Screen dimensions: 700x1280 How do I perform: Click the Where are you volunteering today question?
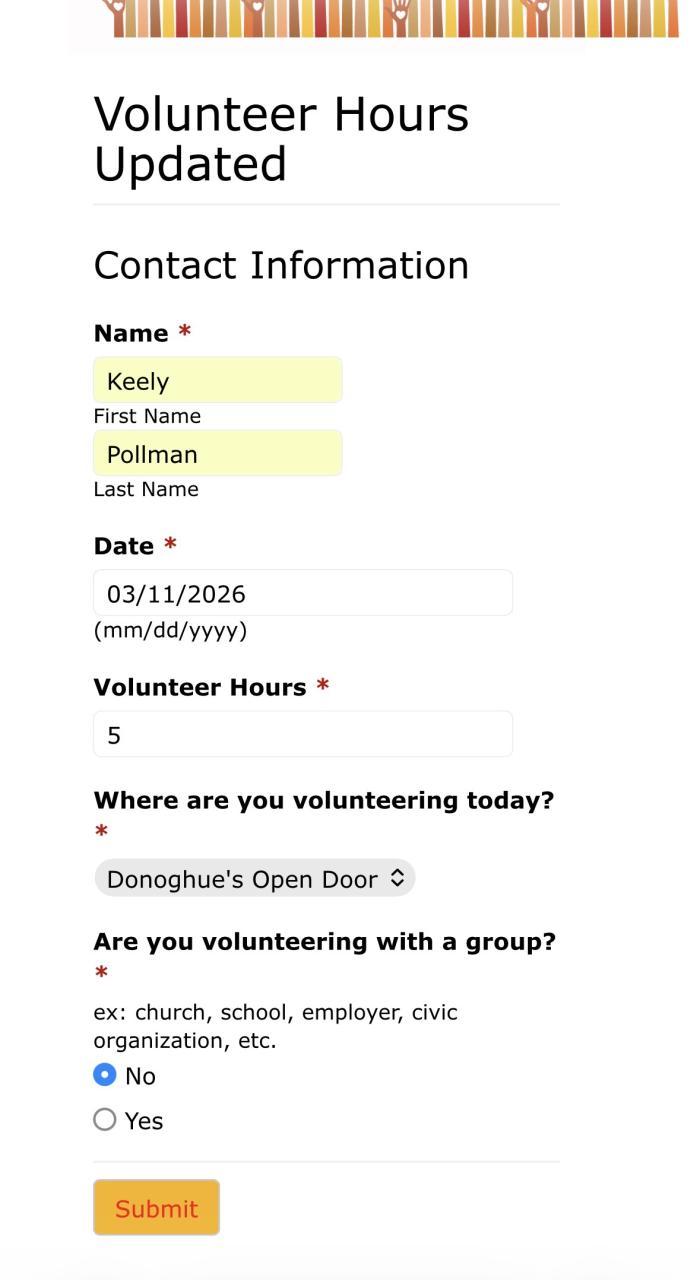point(323,801)
